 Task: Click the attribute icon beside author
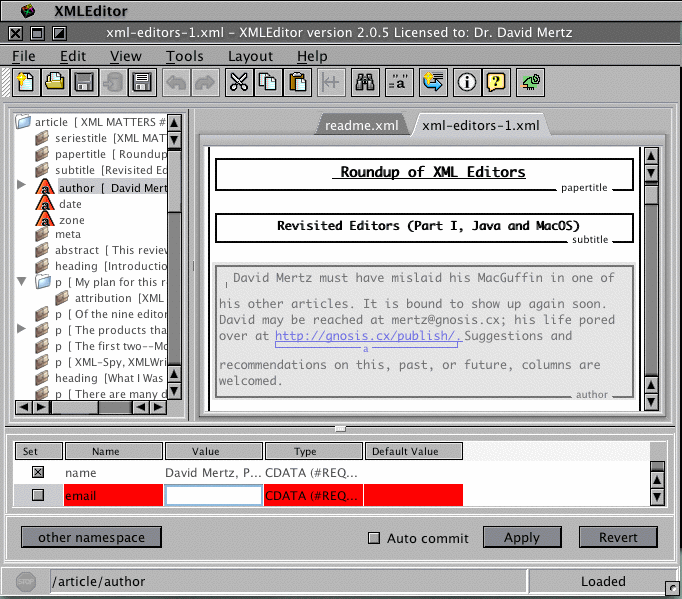pos(45,187)
